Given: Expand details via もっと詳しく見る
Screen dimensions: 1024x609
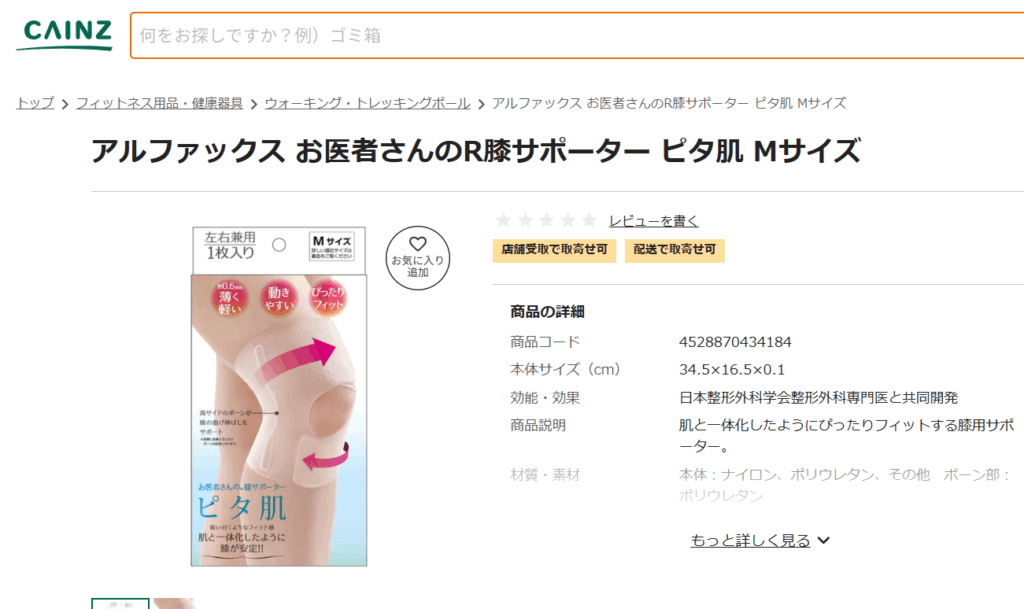Looking at the screenshot, I should point(750,540).
